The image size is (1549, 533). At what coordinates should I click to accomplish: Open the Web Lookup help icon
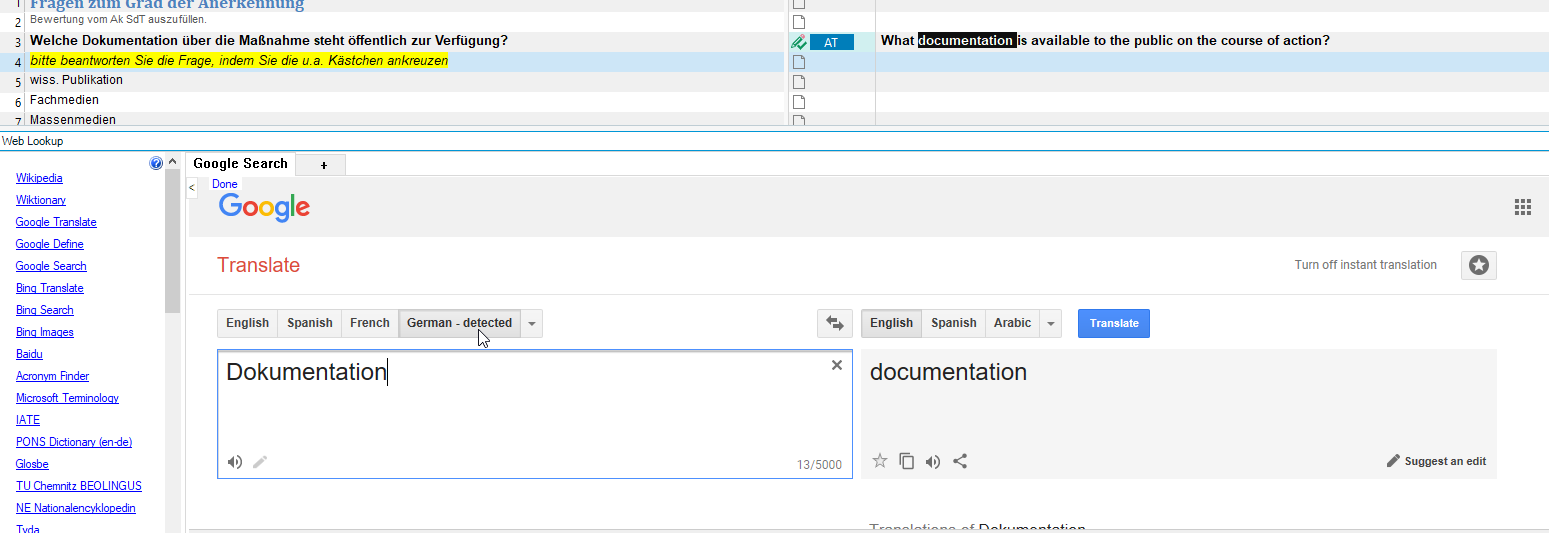[156, 163]
